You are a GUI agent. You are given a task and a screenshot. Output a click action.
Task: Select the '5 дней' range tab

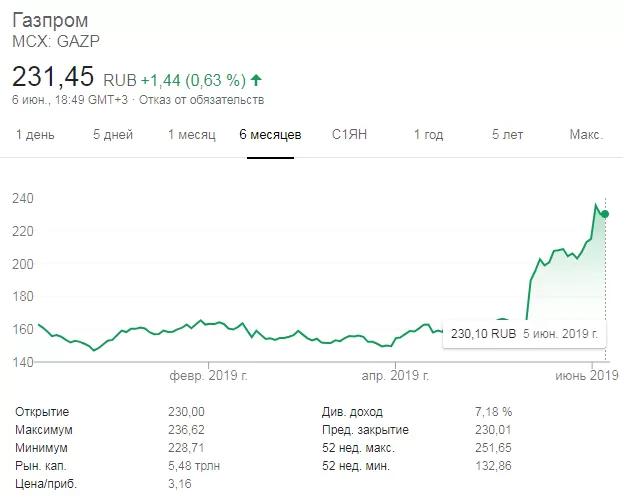click(x=113, y=135)
